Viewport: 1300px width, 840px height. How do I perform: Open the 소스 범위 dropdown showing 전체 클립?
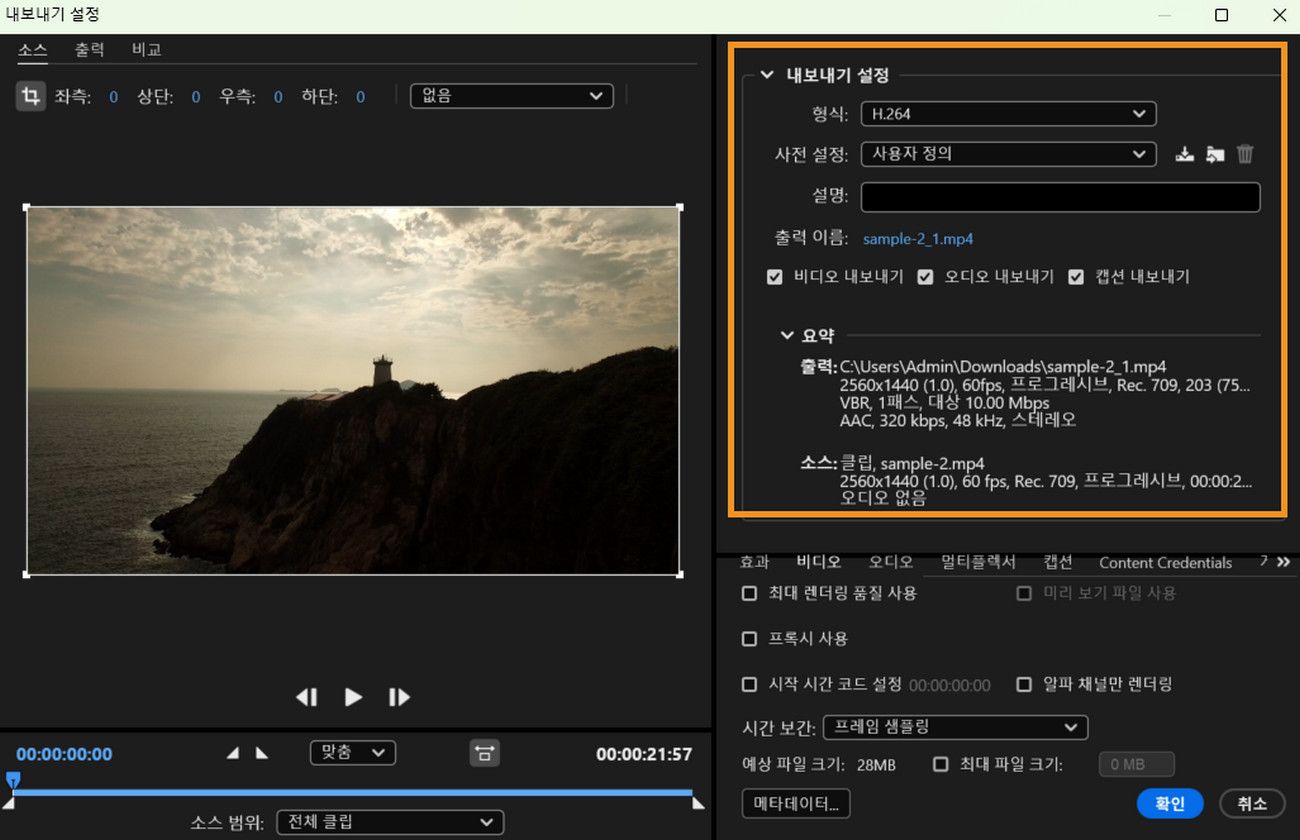click(389, 823)
